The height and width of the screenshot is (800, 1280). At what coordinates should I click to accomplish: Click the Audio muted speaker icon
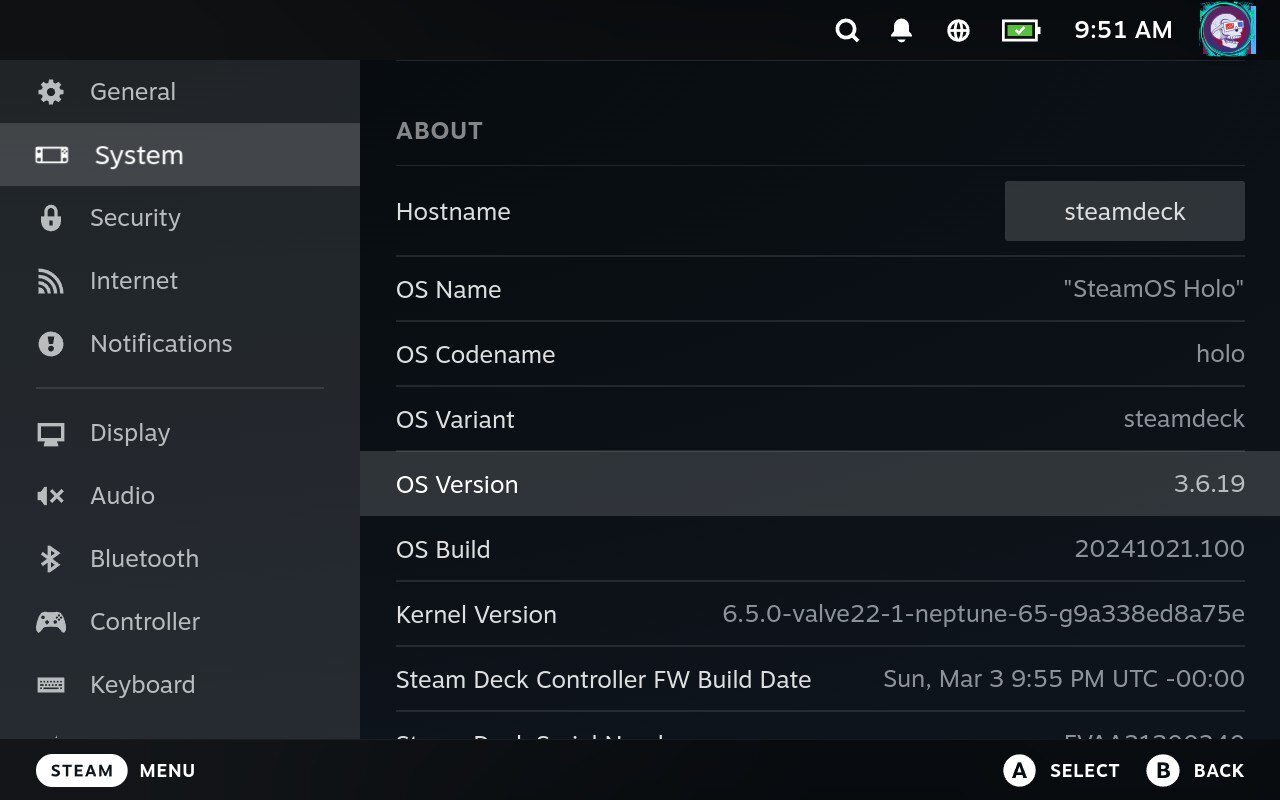(50, 496)
